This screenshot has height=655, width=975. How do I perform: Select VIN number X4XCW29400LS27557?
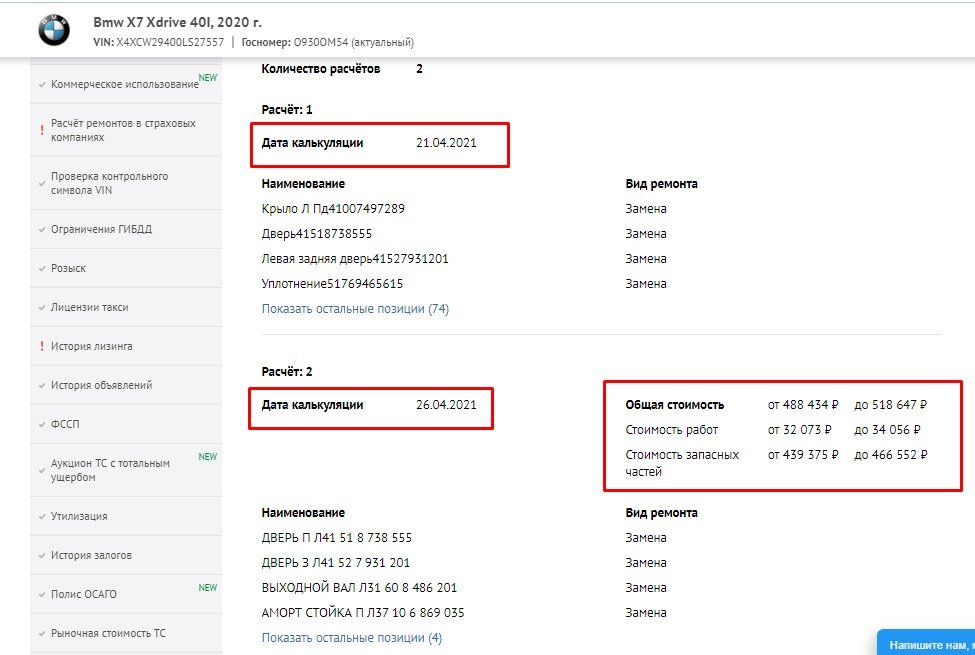click(x=170, y=42)
